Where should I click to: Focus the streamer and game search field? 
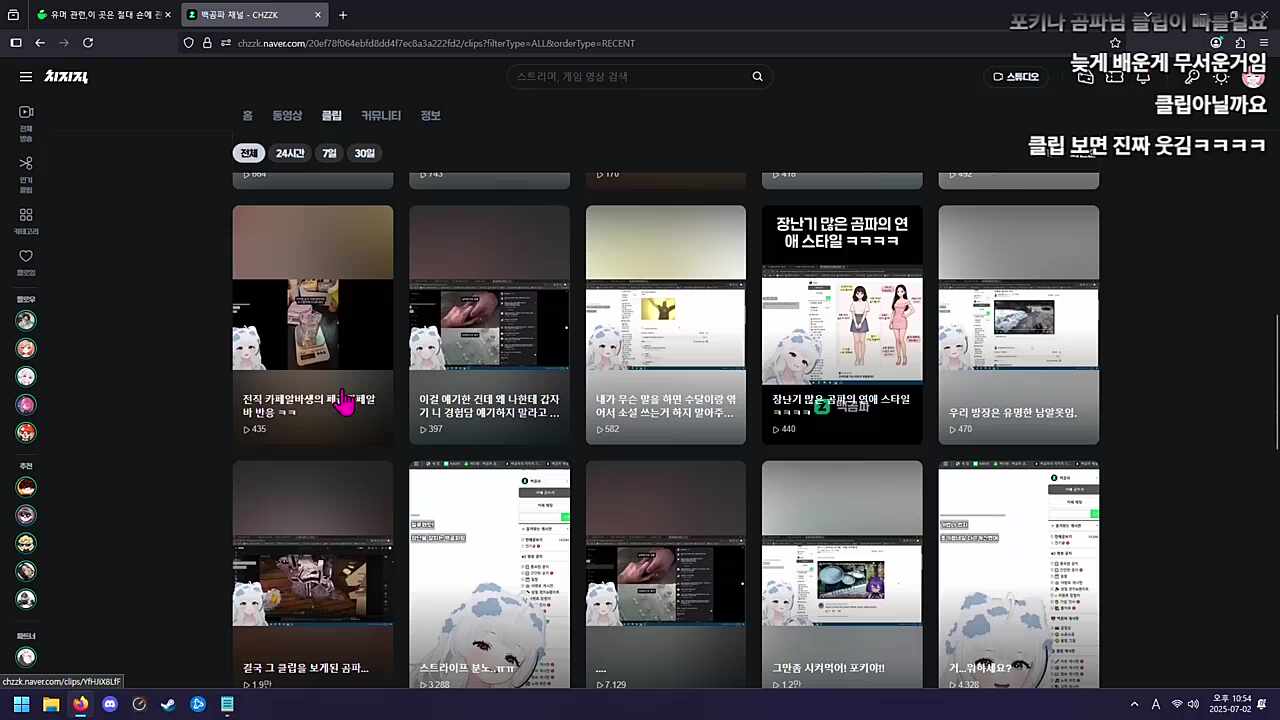coord(630,77)
